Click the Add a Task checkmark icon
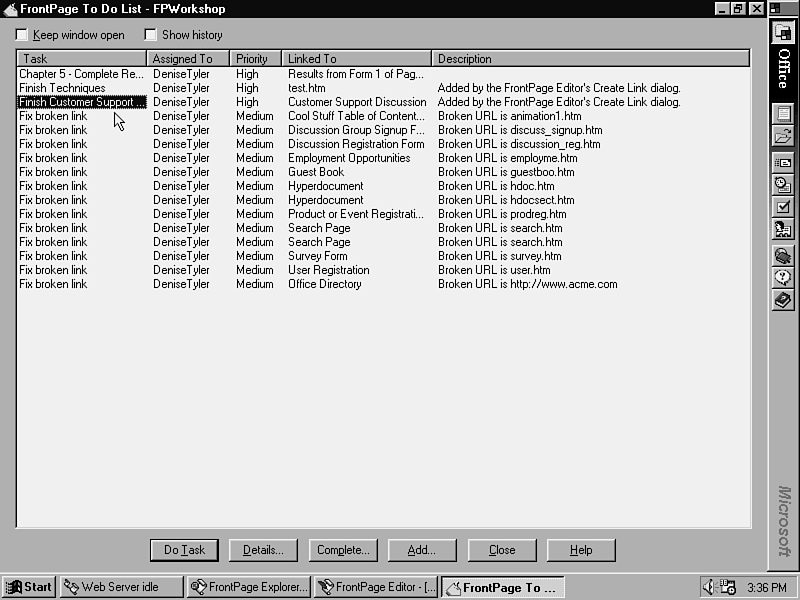800x600 pixels. tap(783, 207)
